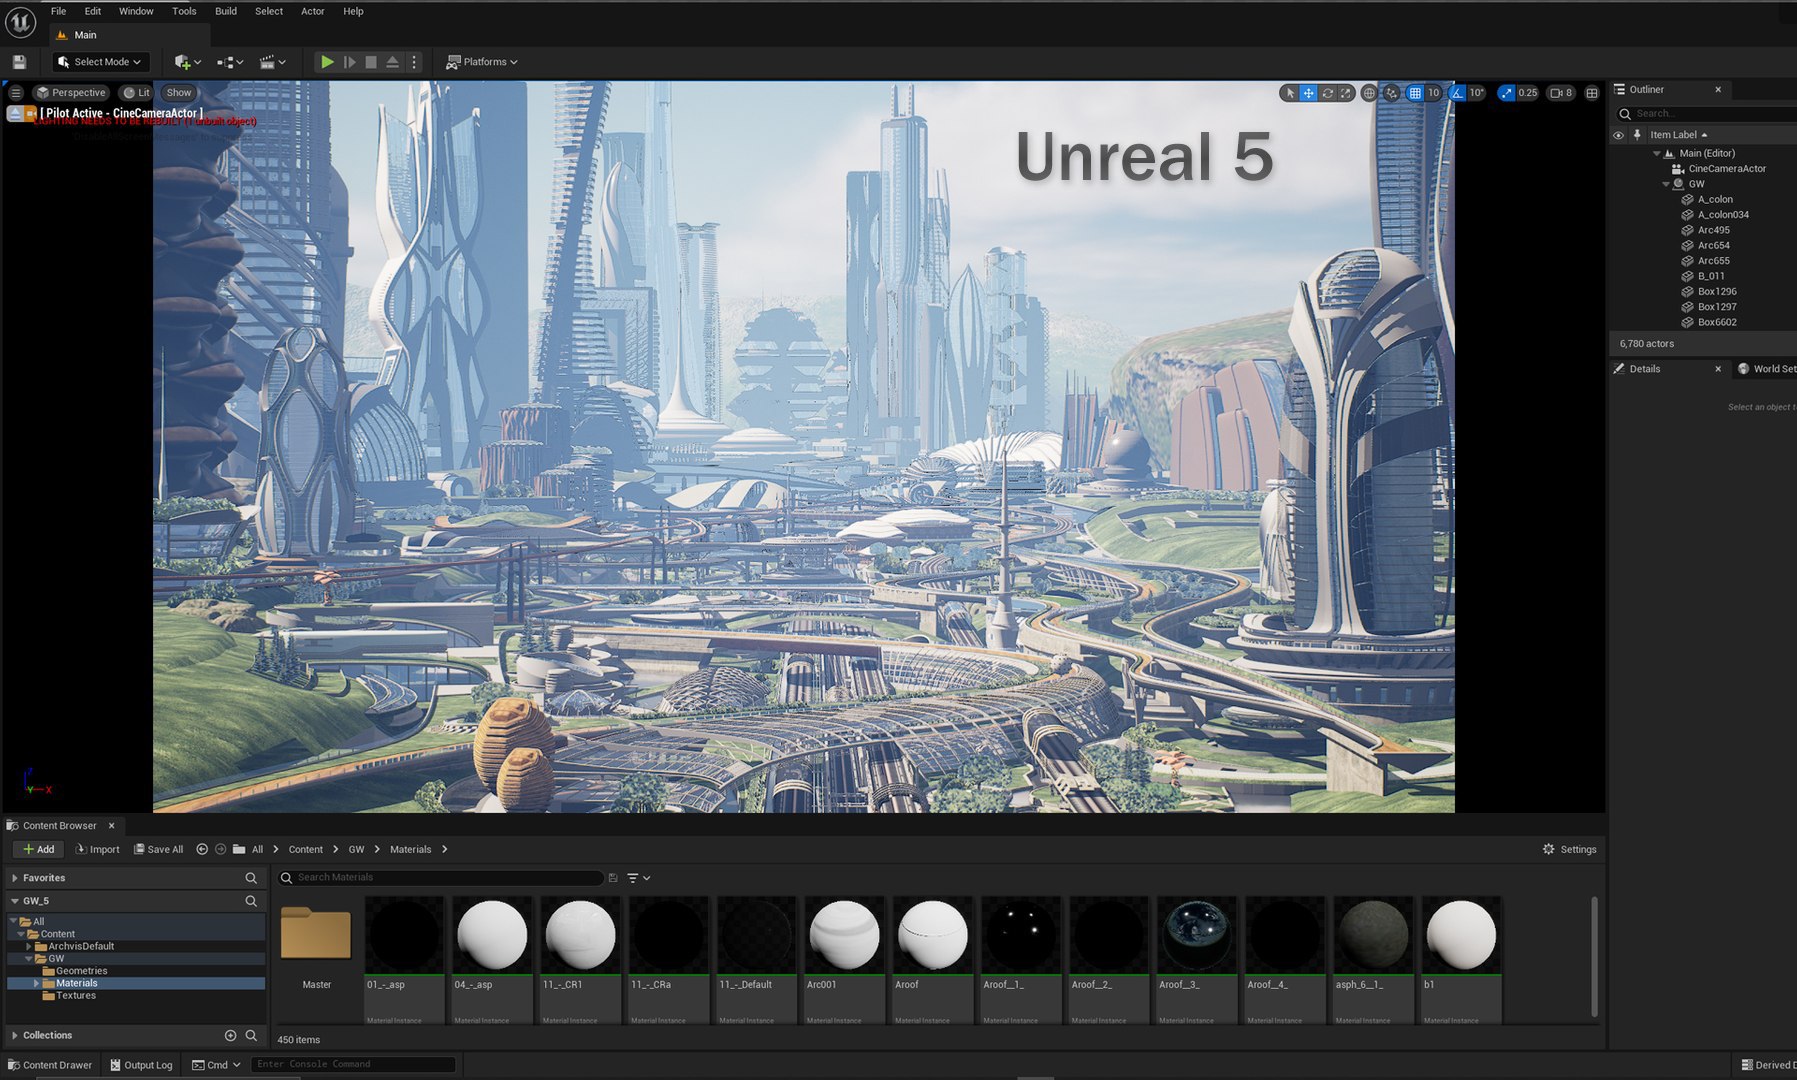Open the add content cube dropdown

187,62
